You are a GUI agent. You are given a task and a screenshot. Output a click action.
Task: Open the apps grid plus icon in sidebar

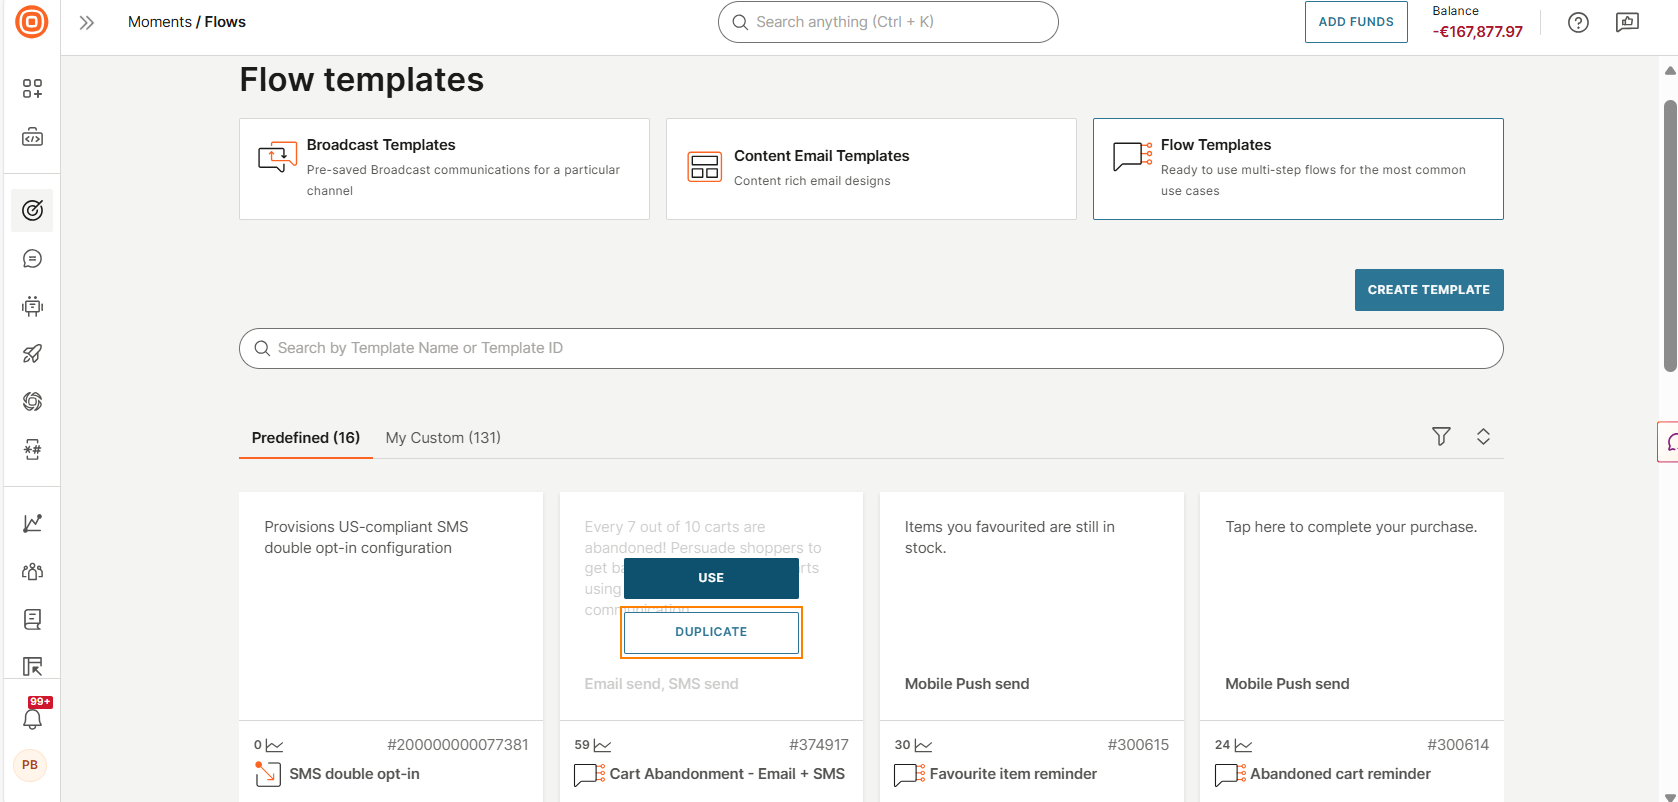32,89
